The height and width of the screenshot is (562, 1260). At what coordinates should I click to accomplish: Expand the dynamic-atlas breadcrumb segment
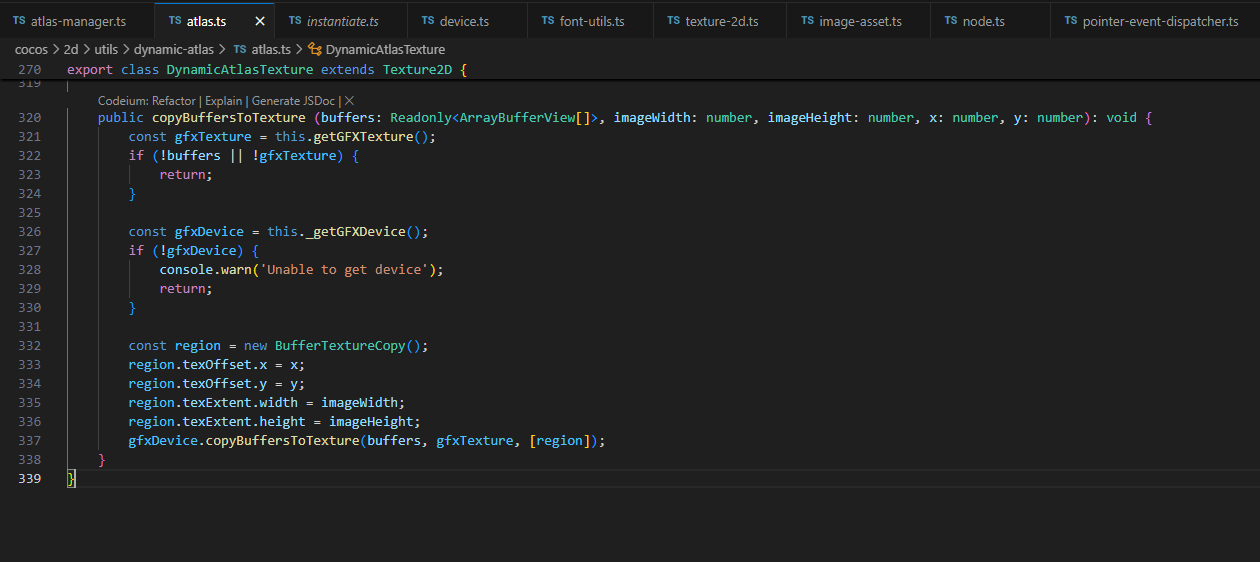[173, 49]
